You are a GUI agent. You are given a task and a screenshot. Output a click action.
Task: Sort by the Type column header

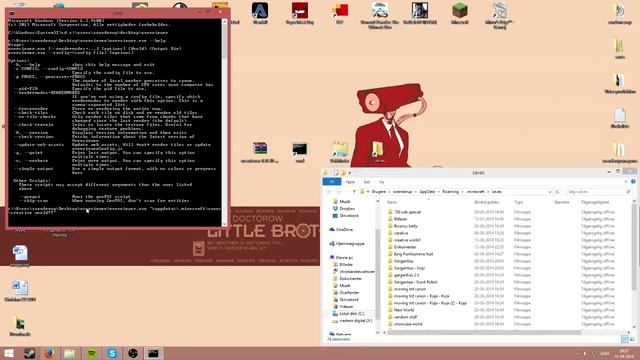[518, 202]
